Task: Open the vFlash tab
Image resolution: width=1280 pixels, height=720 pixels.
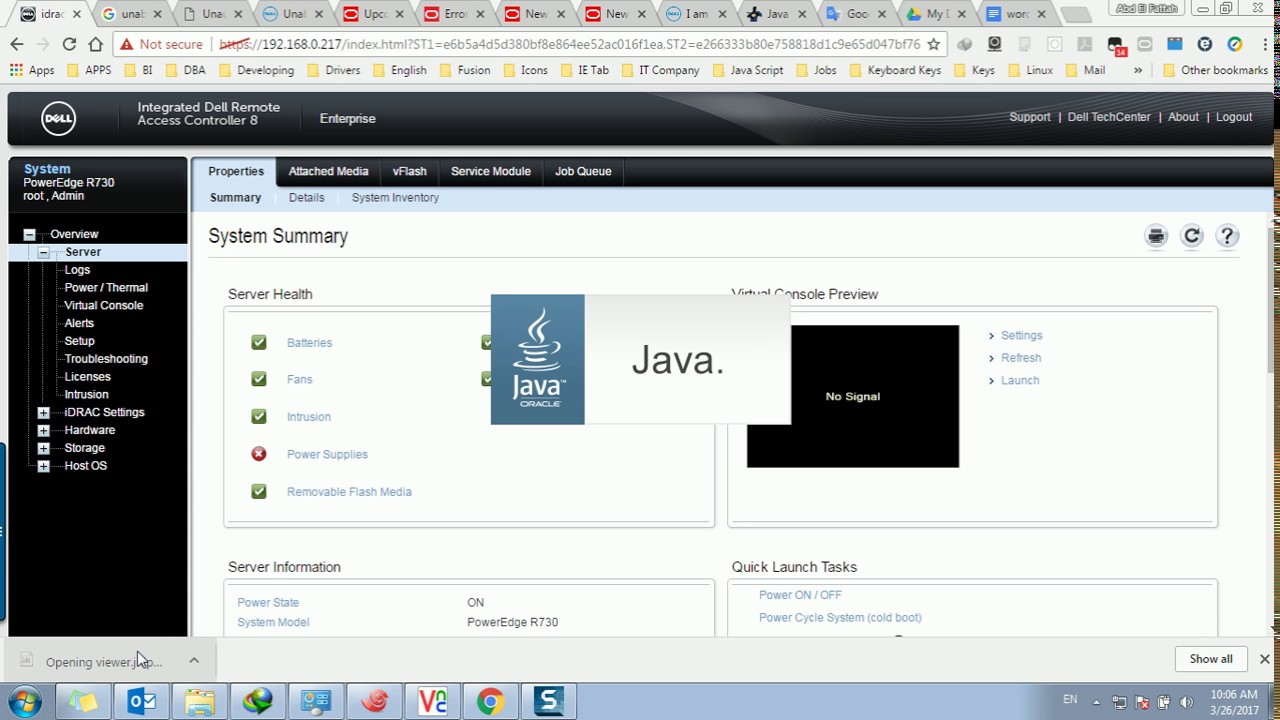Action: pos(410,171)
